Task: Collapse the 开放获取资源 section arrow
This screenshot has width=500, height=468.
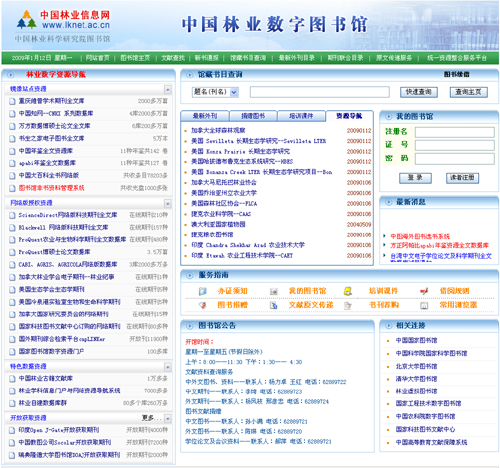Action: tap(168, 418)
